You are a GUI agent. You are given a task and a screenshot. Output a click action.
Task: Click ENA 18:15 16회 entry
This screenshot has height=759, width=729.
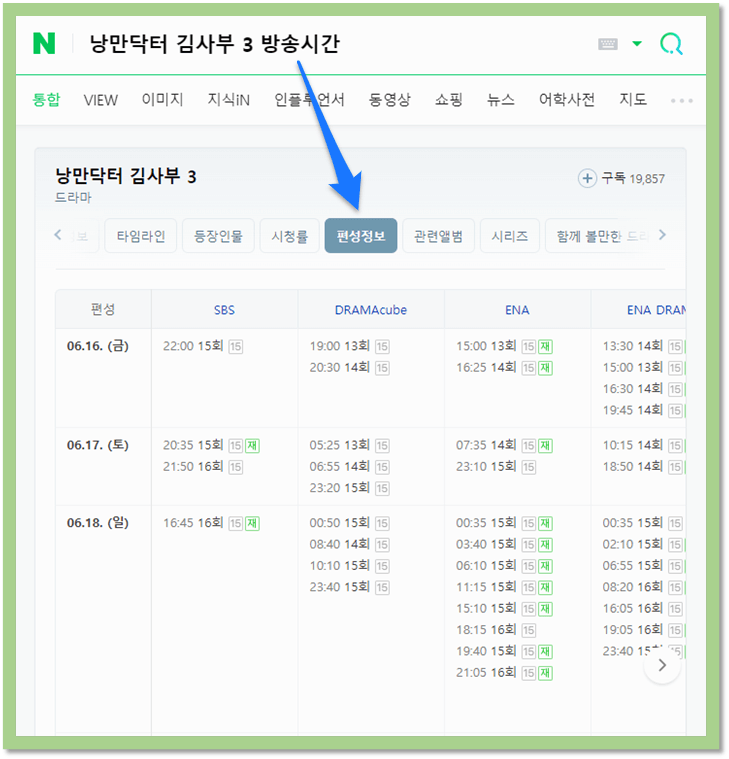(x=496, y=630)
